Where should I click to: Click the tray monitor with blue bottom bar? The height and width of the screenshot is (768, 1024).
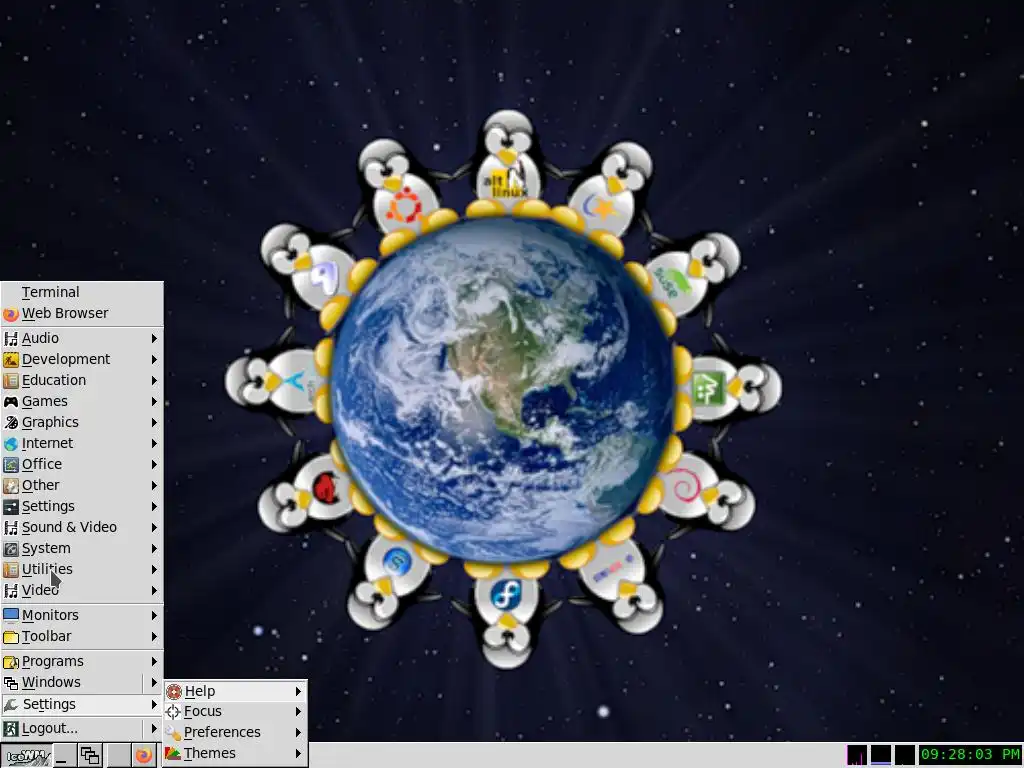(x=880, y=754)
